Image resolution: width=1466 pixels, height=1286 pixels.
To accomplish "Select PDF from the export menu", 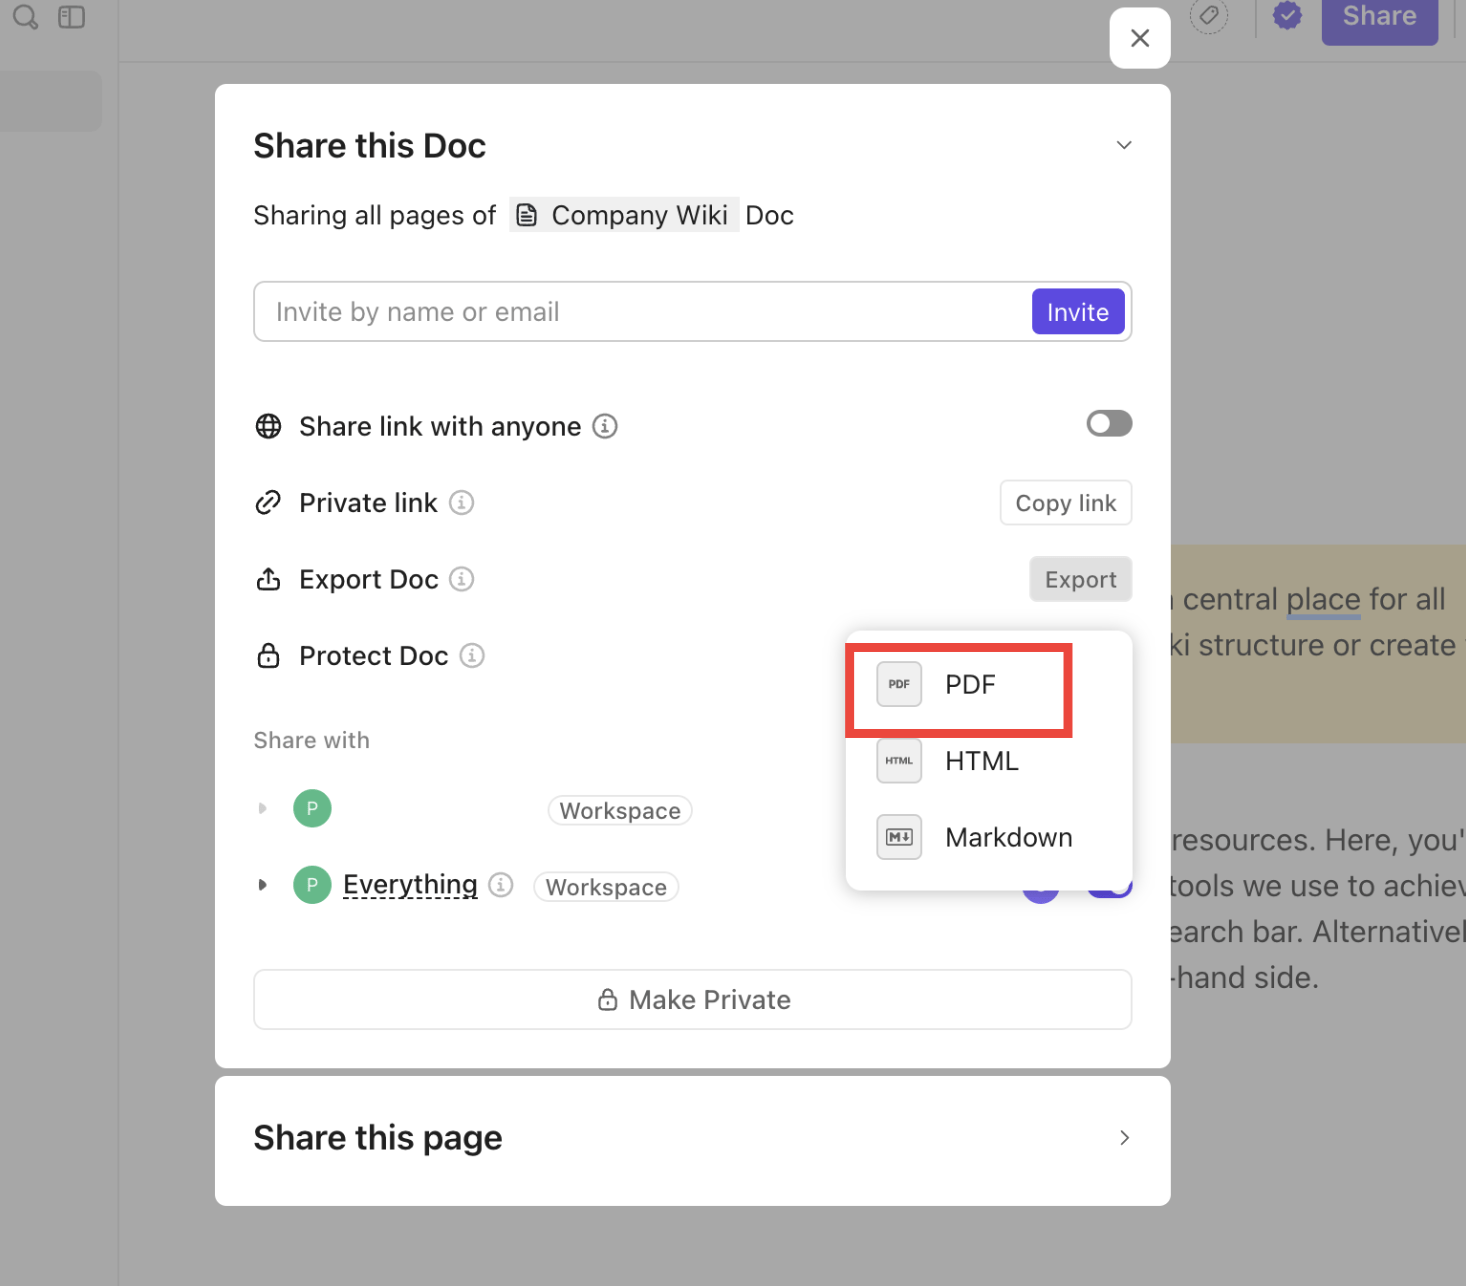I will (969, 685).
